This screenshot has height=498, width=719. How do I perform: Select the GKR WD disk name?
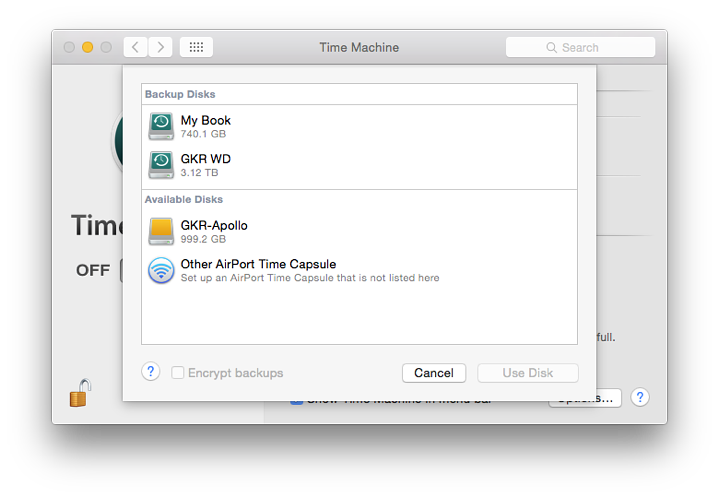coord(205,159)
